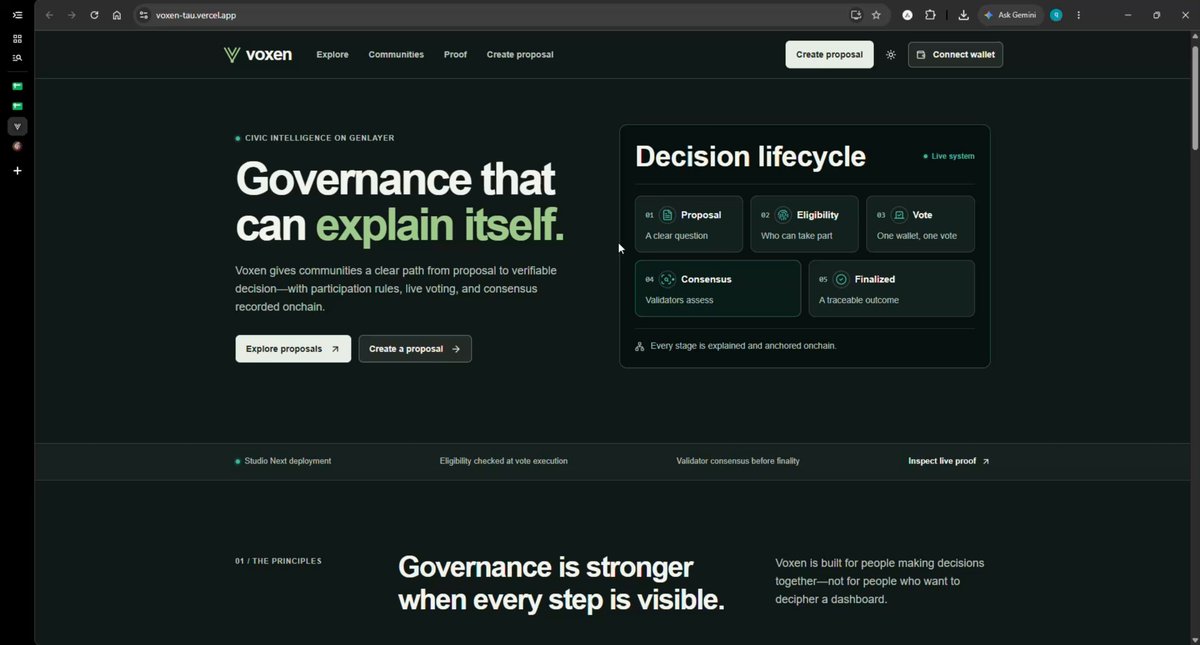The width and height of the screenshot is (1200, 645).
Task: Open the Explore nav item
Action: click(x=332, y=55)
